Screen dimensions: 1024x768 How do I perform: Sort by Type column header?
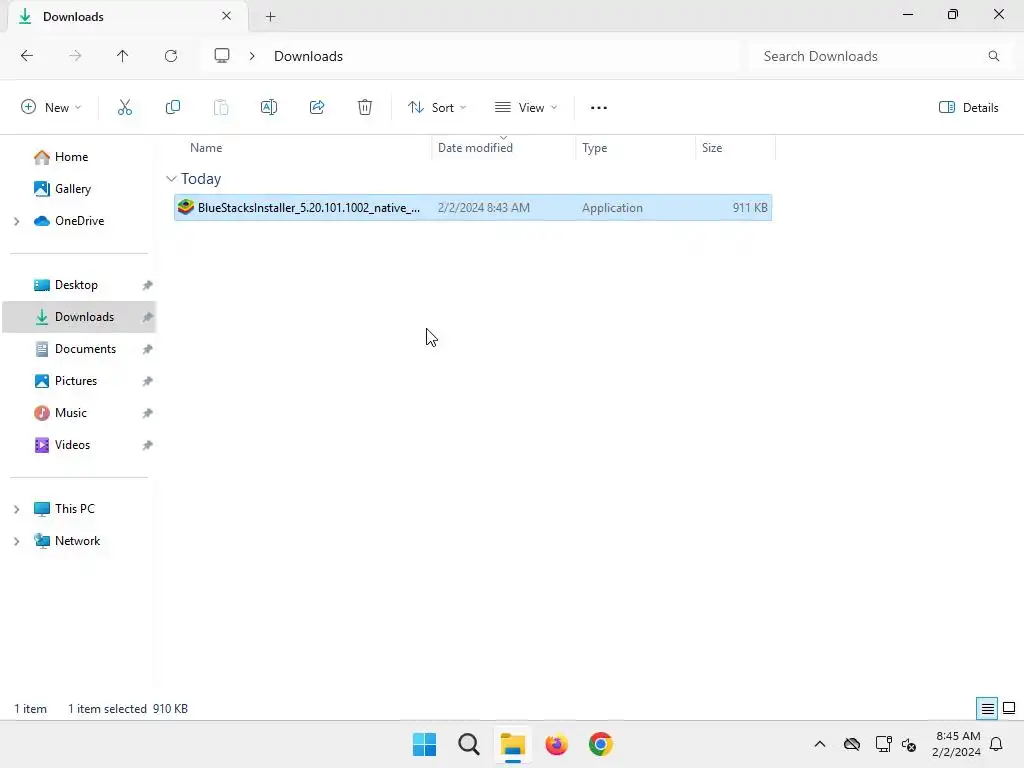(594, 148)
